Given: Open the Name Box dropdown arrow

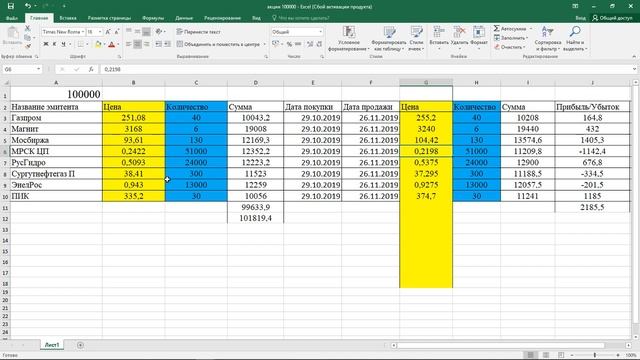Looking at the screenshot, I should pyautogui.click(x=38, y=69).
